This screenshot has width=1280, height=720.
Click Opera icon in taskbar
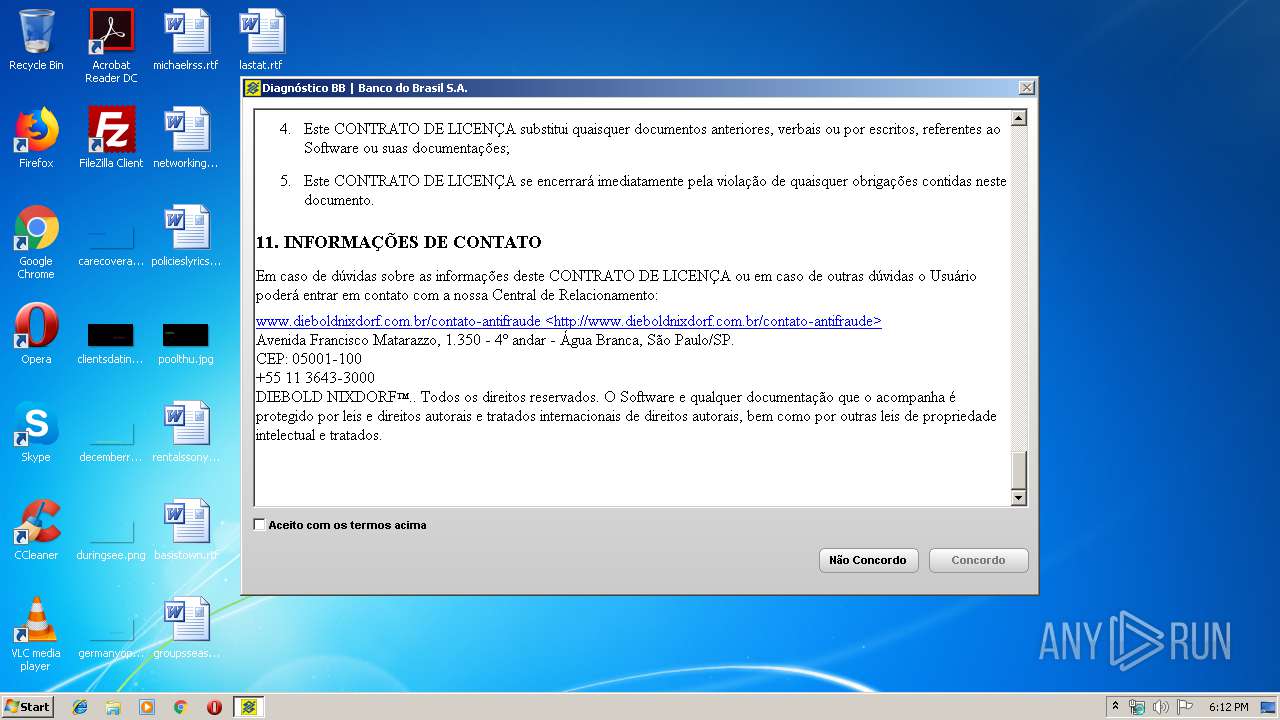[214, 707]
